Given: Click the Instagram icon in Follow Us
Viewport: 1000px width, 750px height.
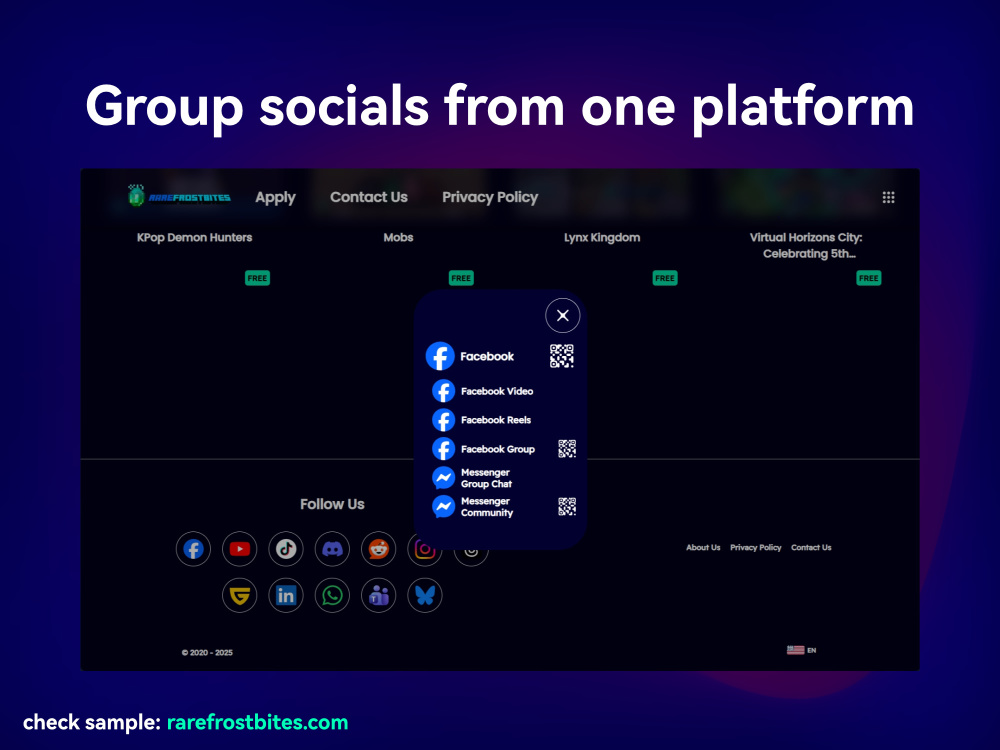Looking at the screenshot, I should (x=424, y=550).
